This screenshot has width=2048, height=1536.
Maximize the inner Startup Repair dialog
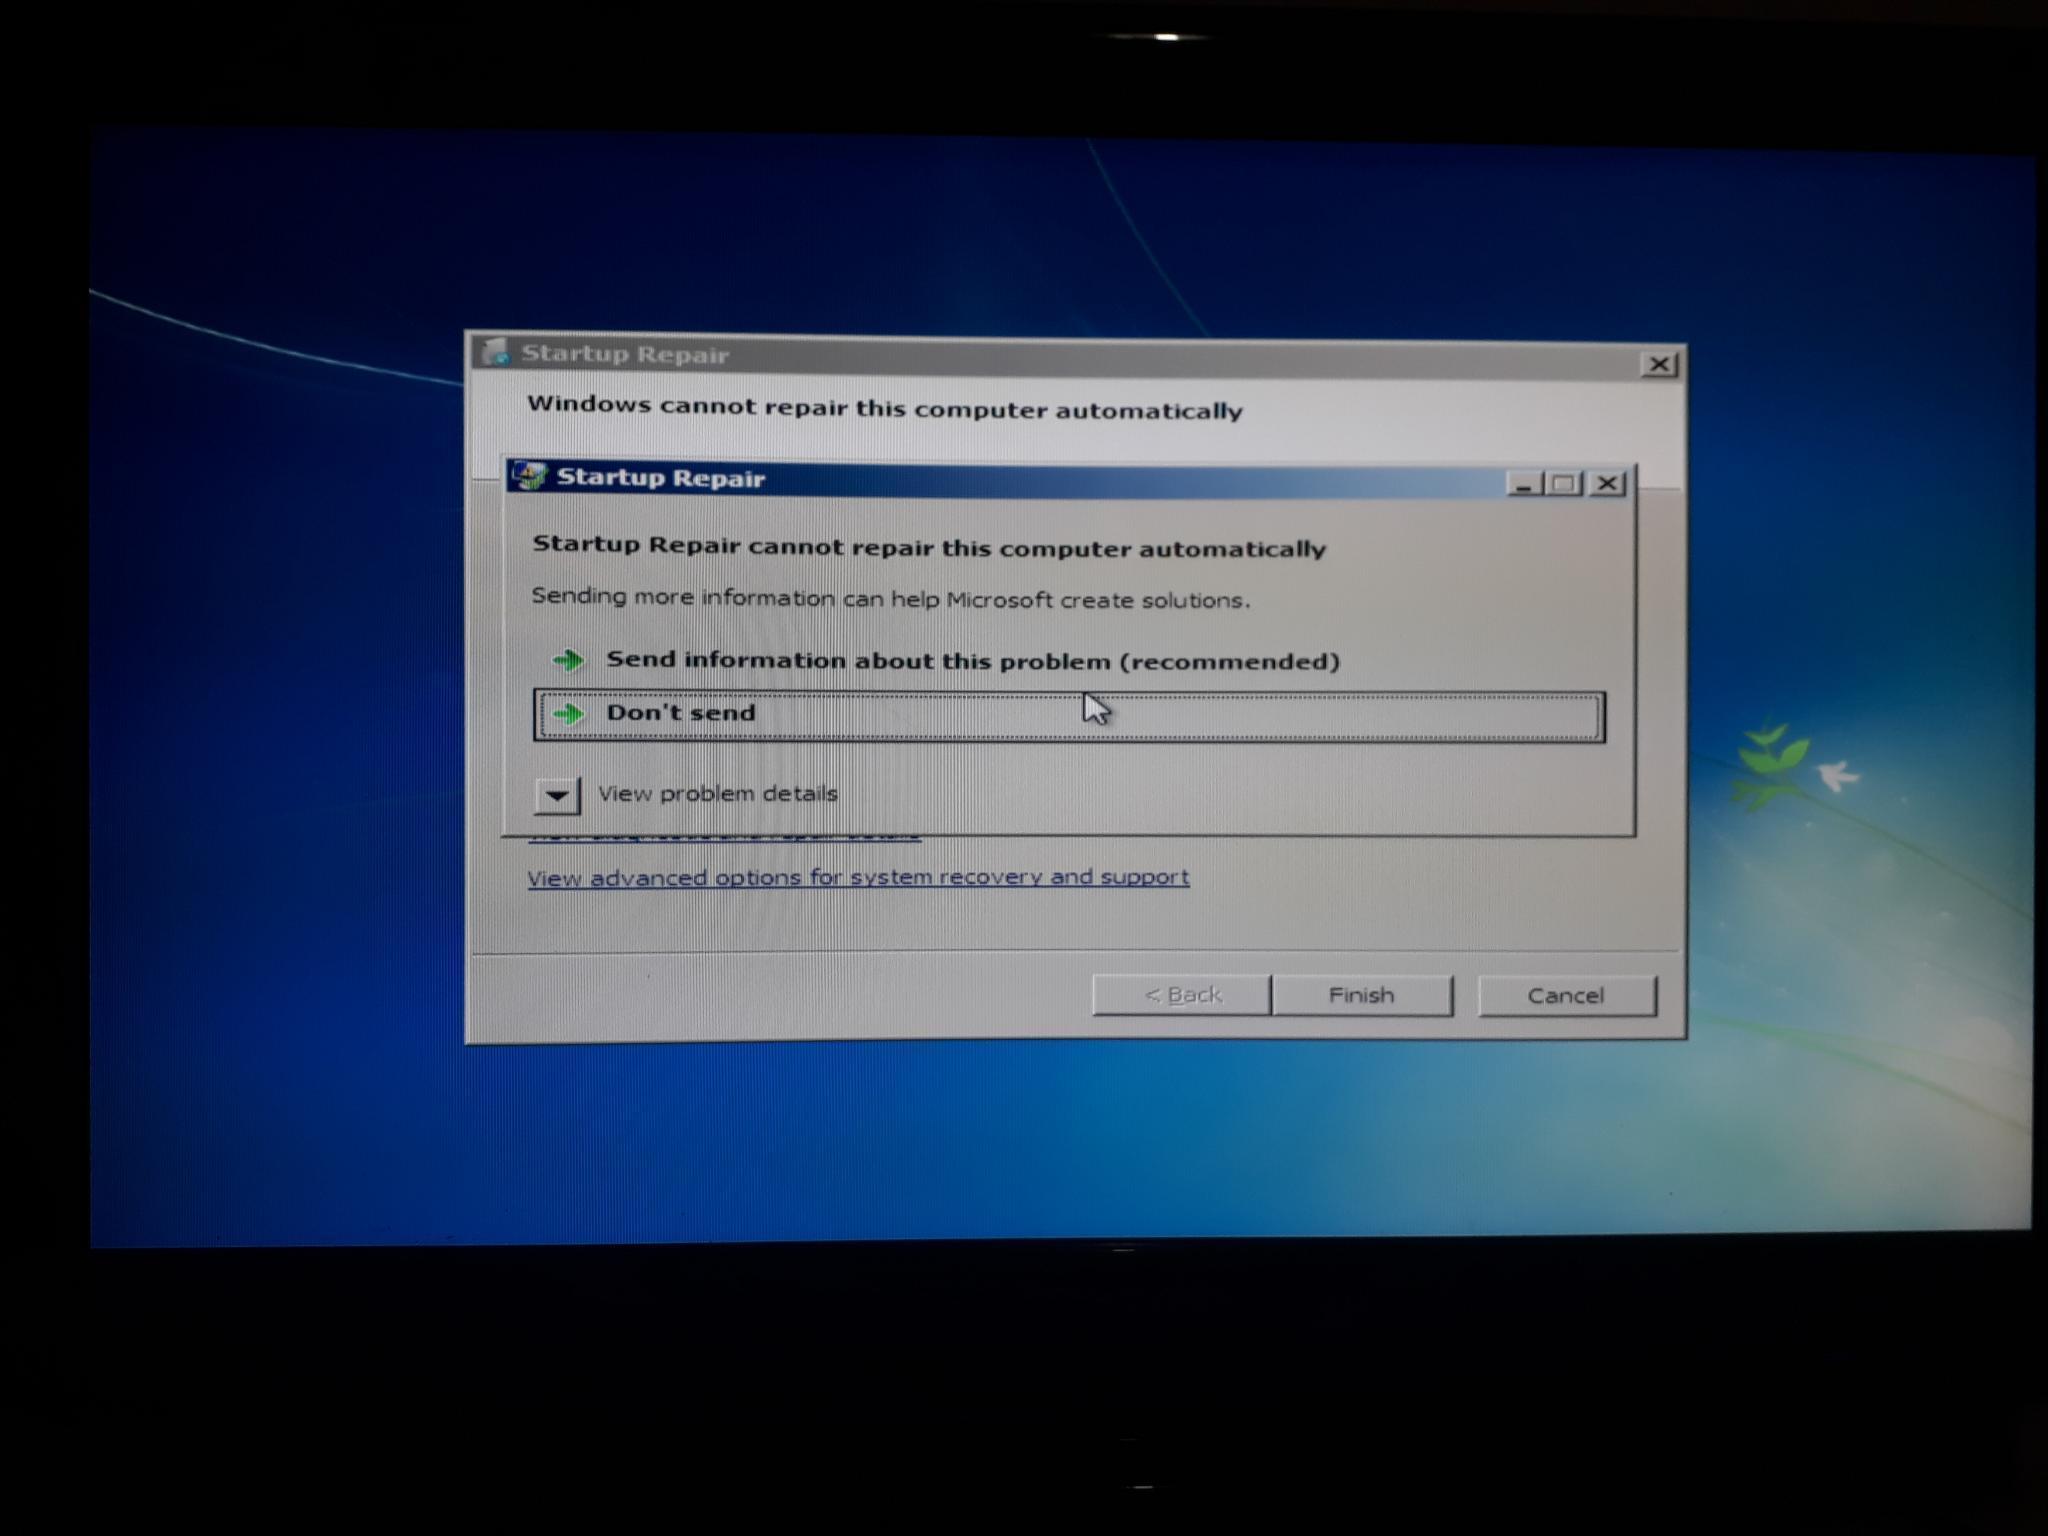(x=1565, y=484)
